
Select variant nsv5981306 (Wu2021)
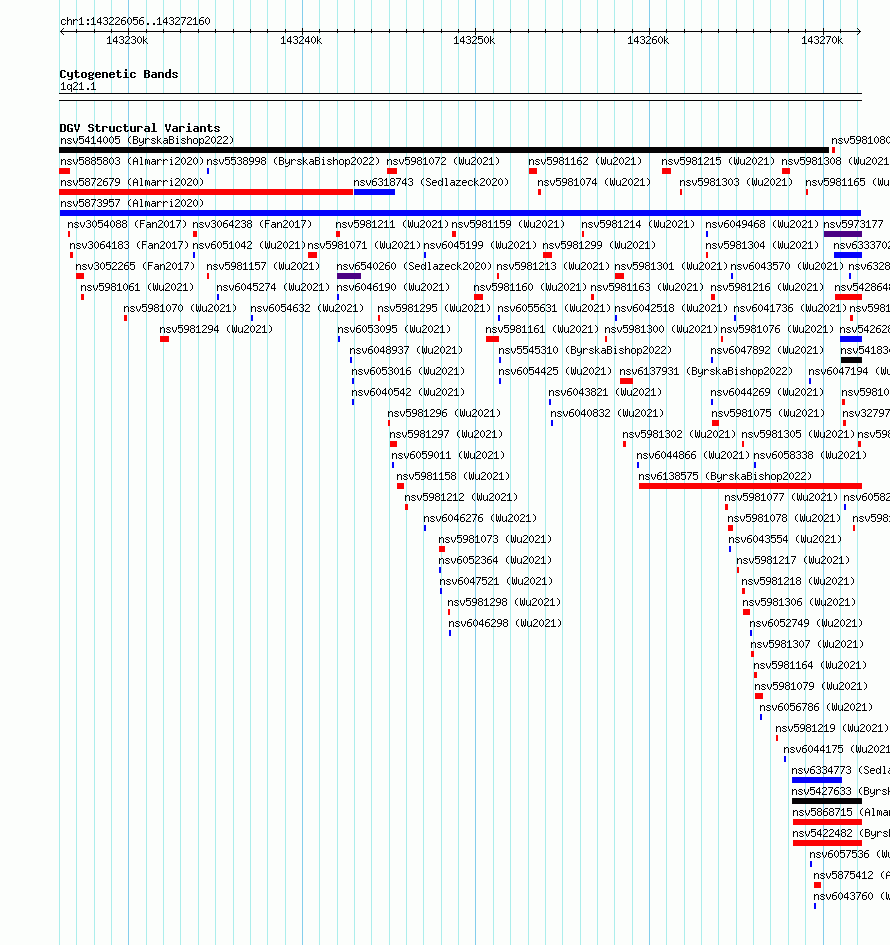coord(799,602)
